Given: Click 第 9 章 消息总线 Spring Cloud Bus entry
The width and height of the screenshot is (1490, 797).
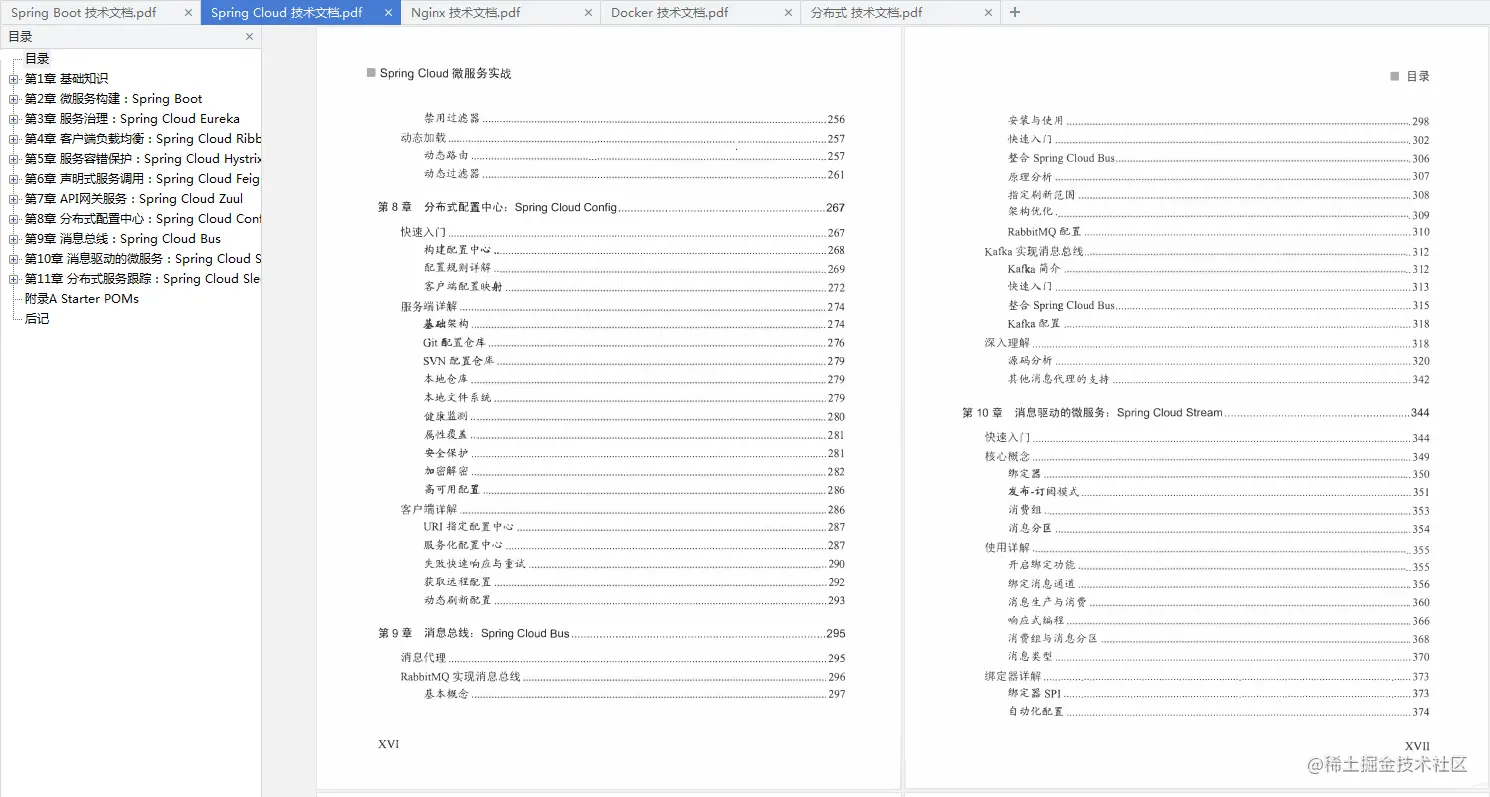Looking at the screenshot, I should [611, 633].
